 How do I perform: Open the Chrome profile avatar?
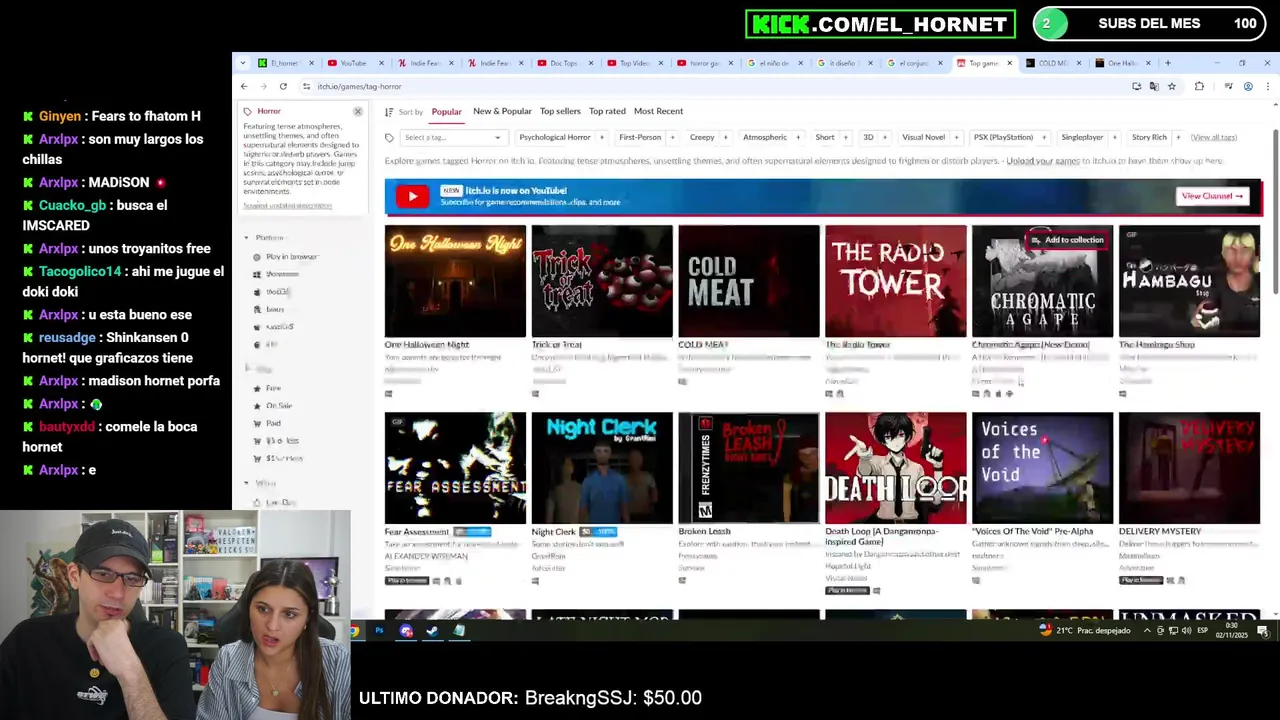pos(1248,86)
